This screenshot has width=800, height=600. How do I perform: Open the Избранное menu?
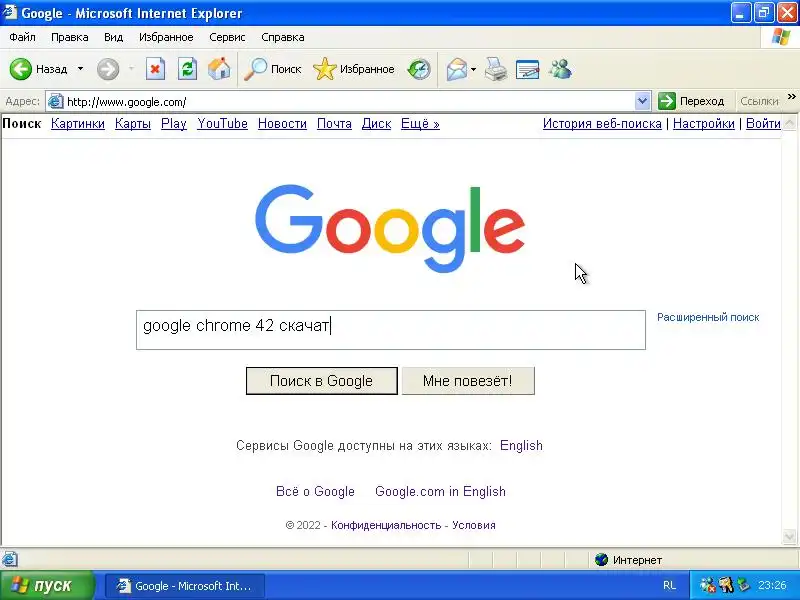(x=166, y=37)
